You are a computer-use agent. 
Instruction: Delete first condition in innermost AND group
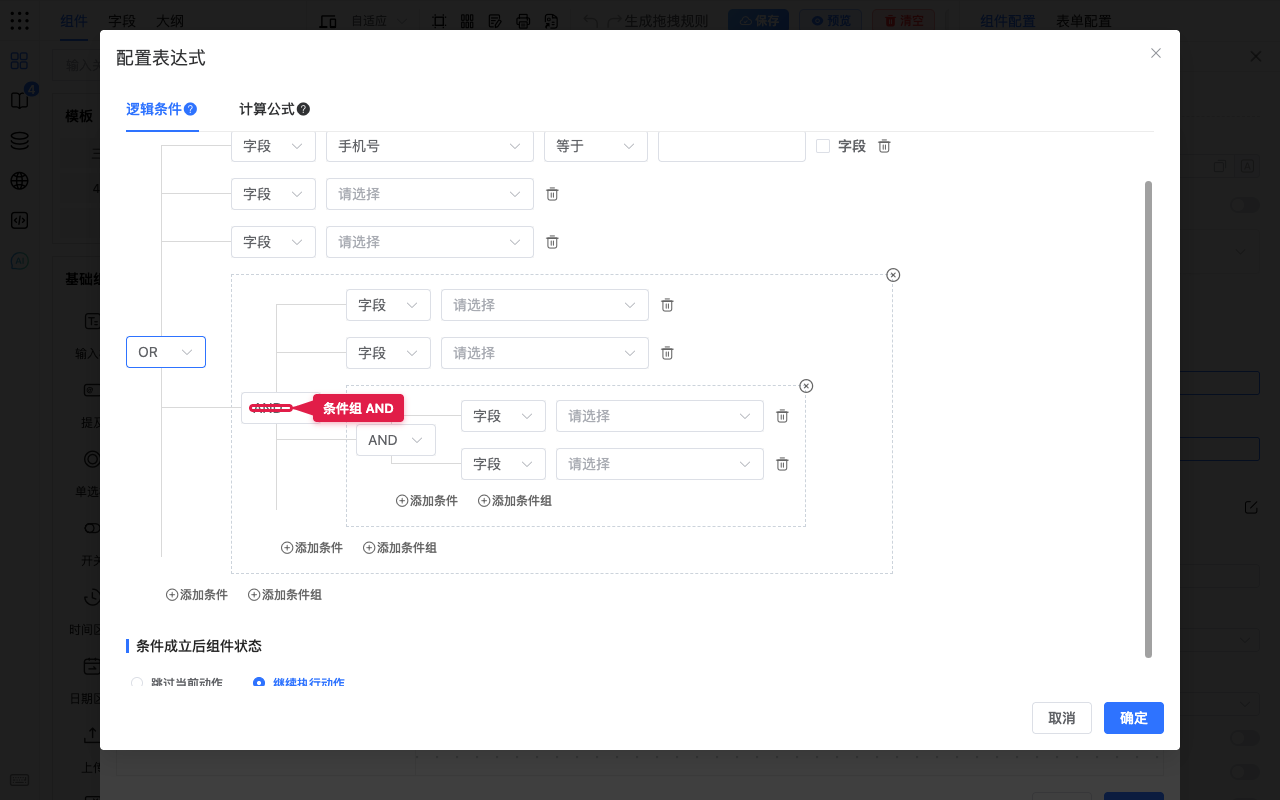click(x=782, y=416)
